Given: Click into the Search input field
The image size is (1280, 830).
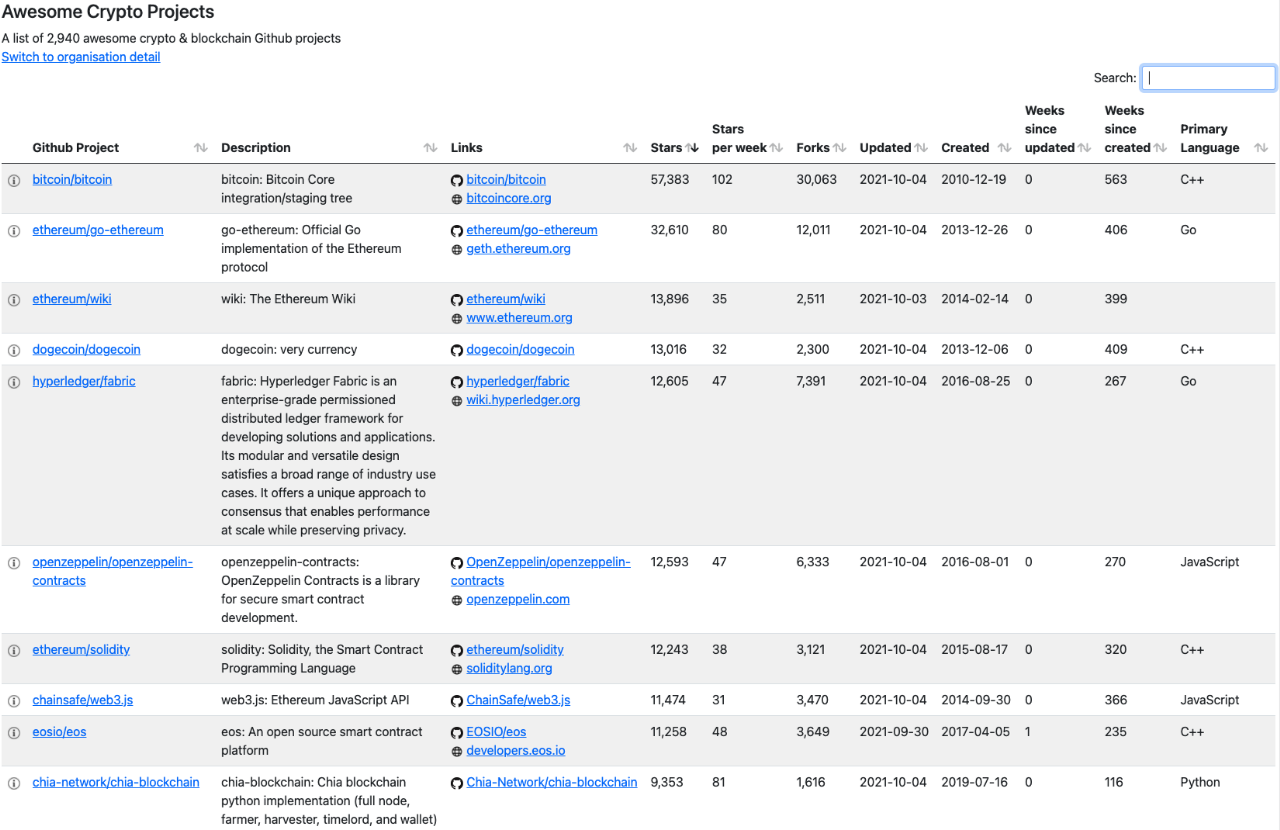Looking at the screenshot, I should (x=1209, y=78).
